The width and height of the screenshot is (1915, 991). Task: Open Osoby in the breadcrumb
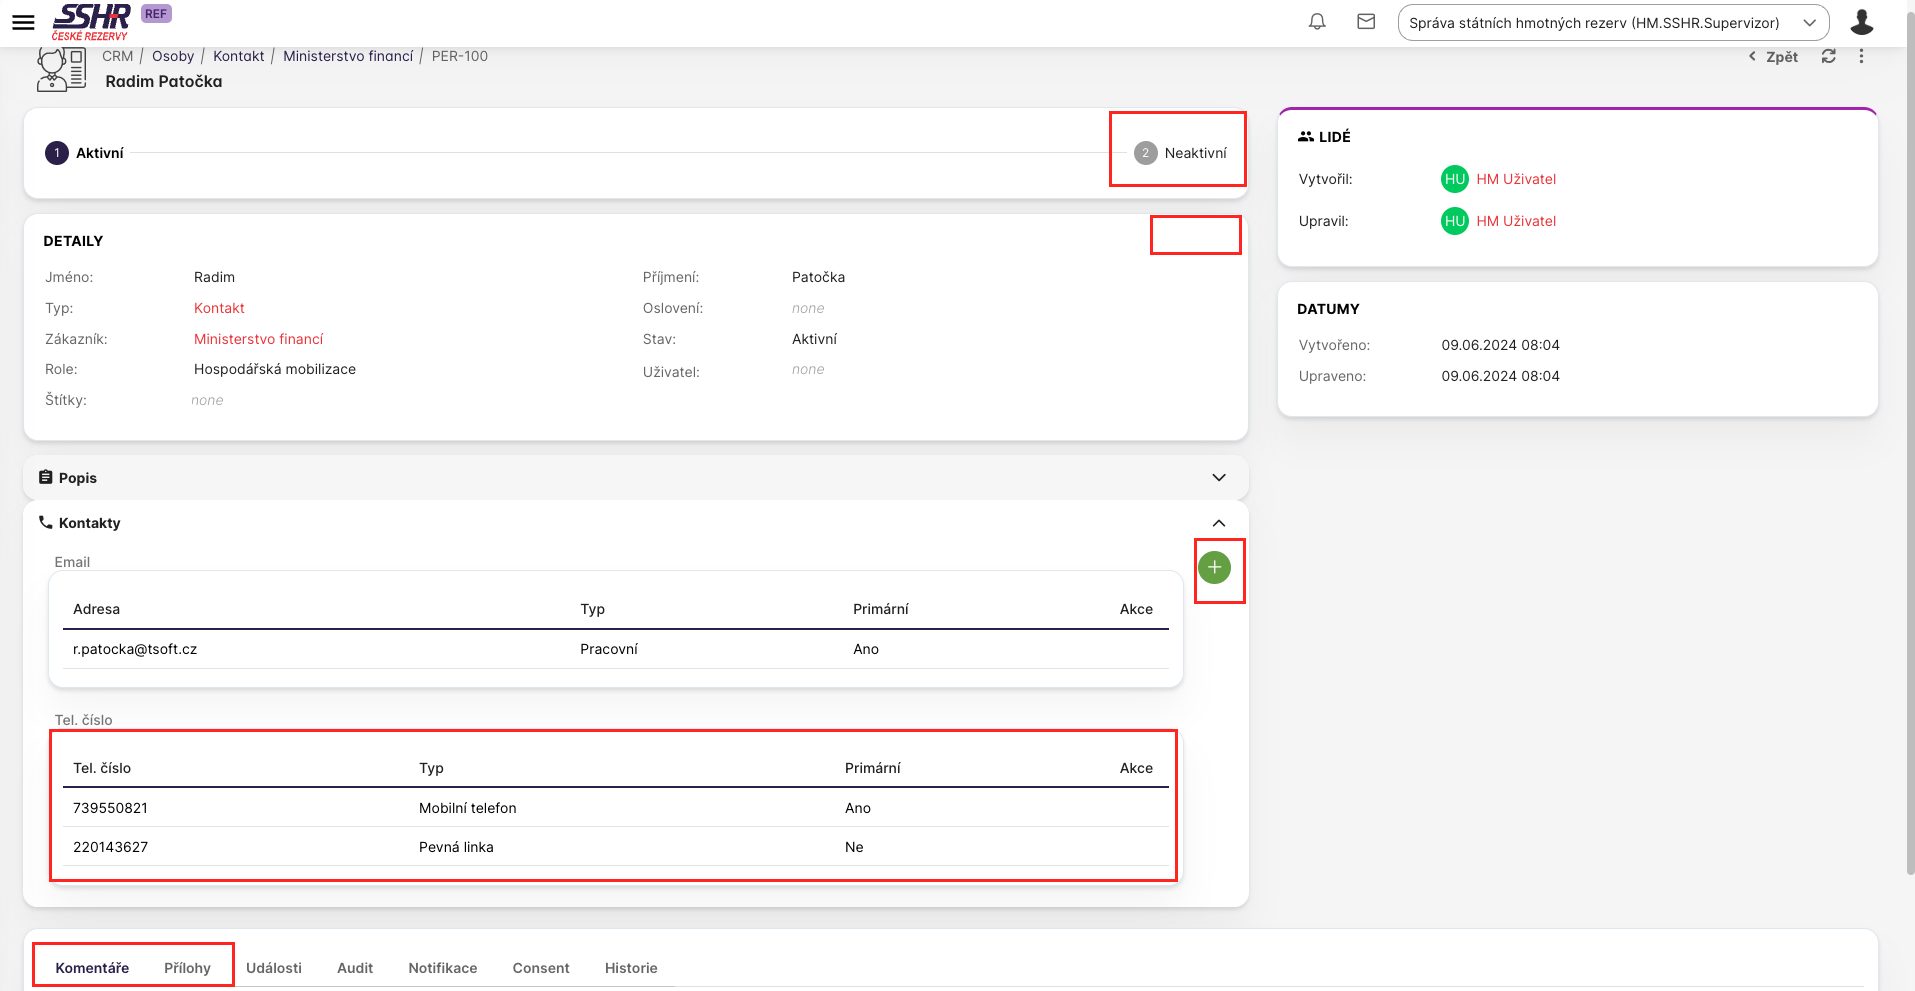click(x=173, y=56)
